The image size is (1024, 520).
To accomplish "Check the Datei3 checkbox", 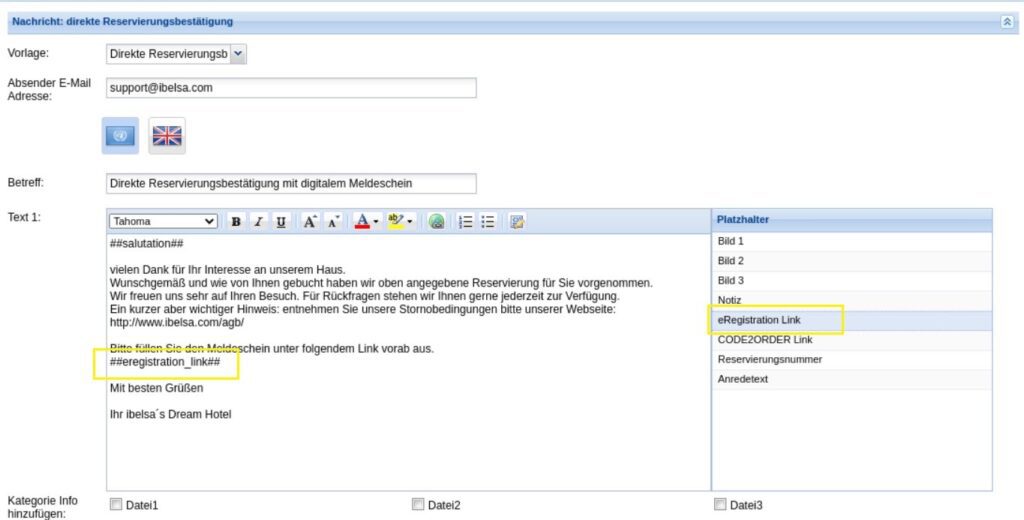I will coord(720,505).
